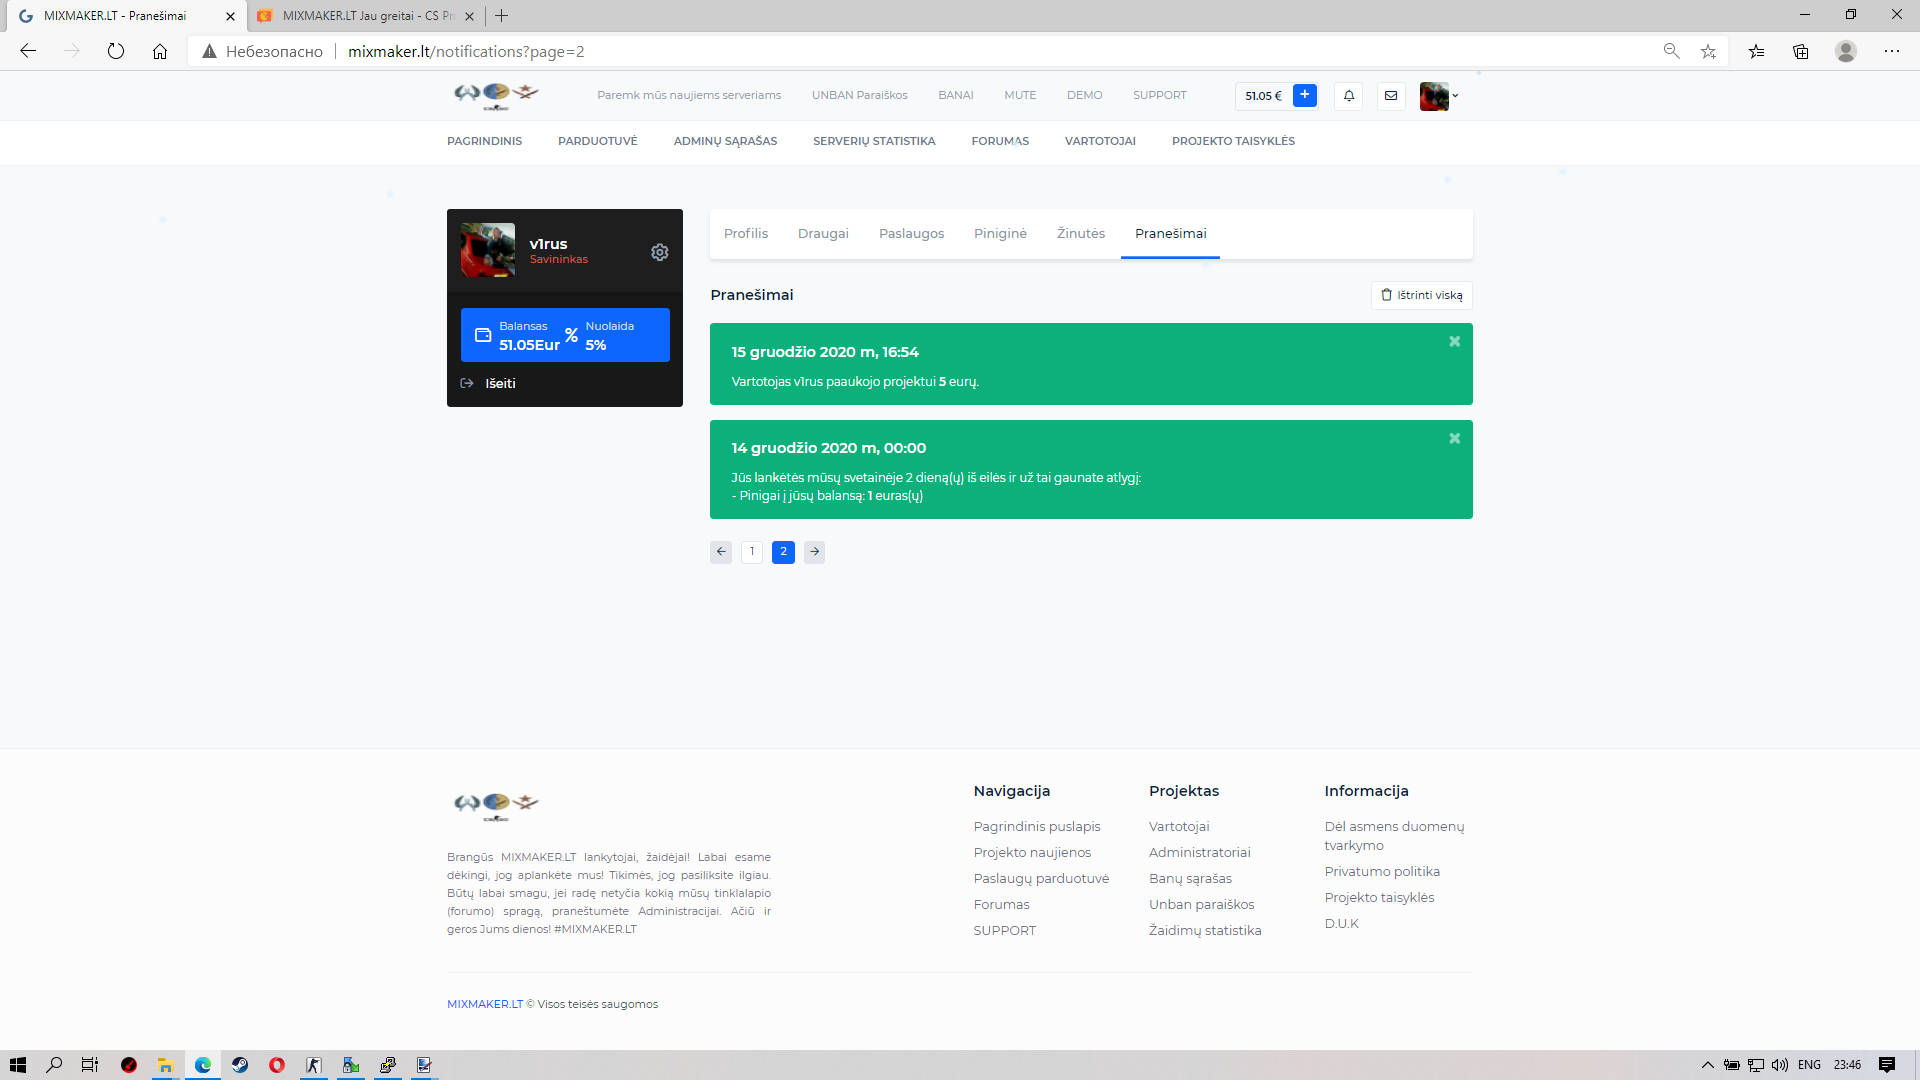1920x1080 pixels.
Task: Select pagination page 2 button
Action: [x=784, y=552]
